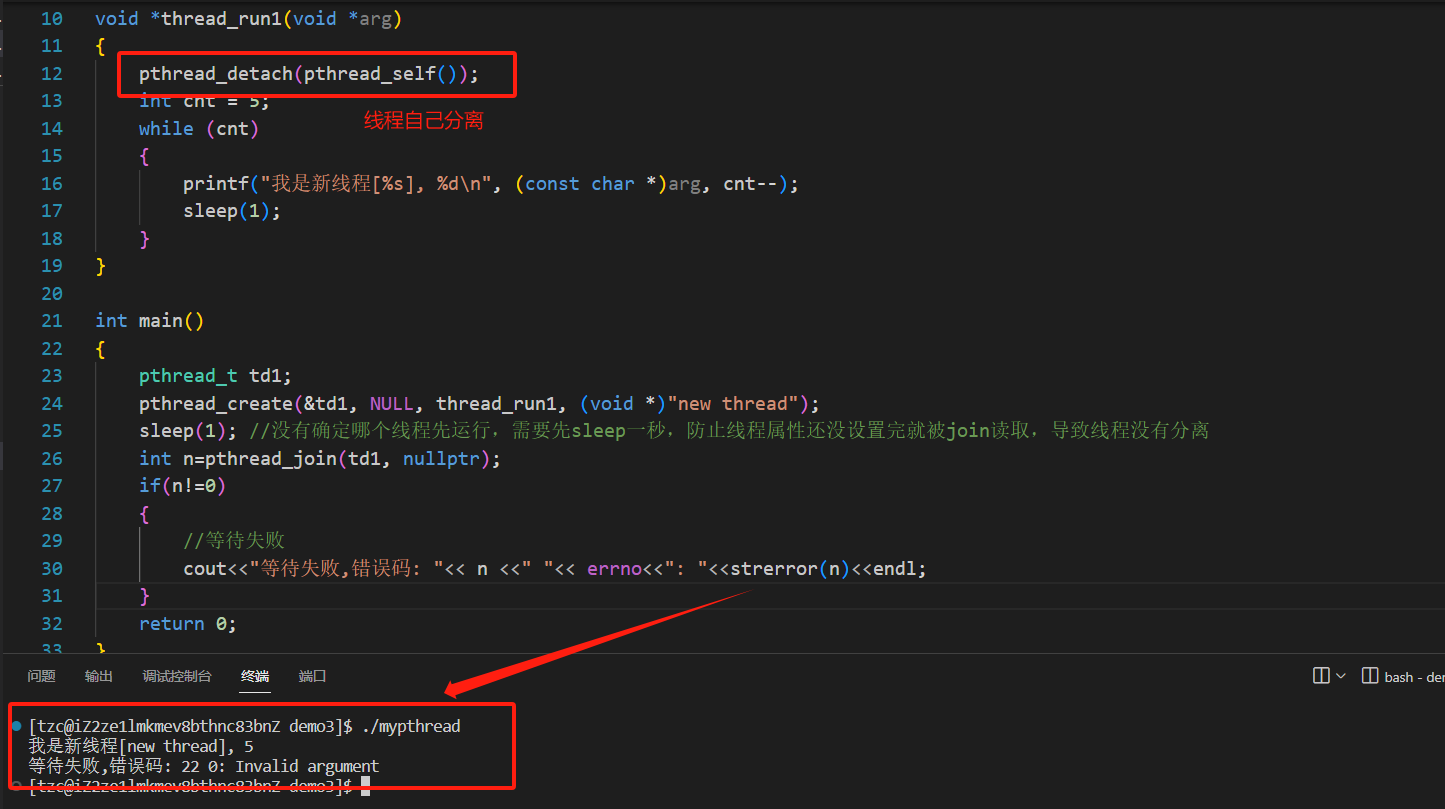Click pthread_t on line 23
Viewport: 1445px width, 809px height.
(188, 375)
